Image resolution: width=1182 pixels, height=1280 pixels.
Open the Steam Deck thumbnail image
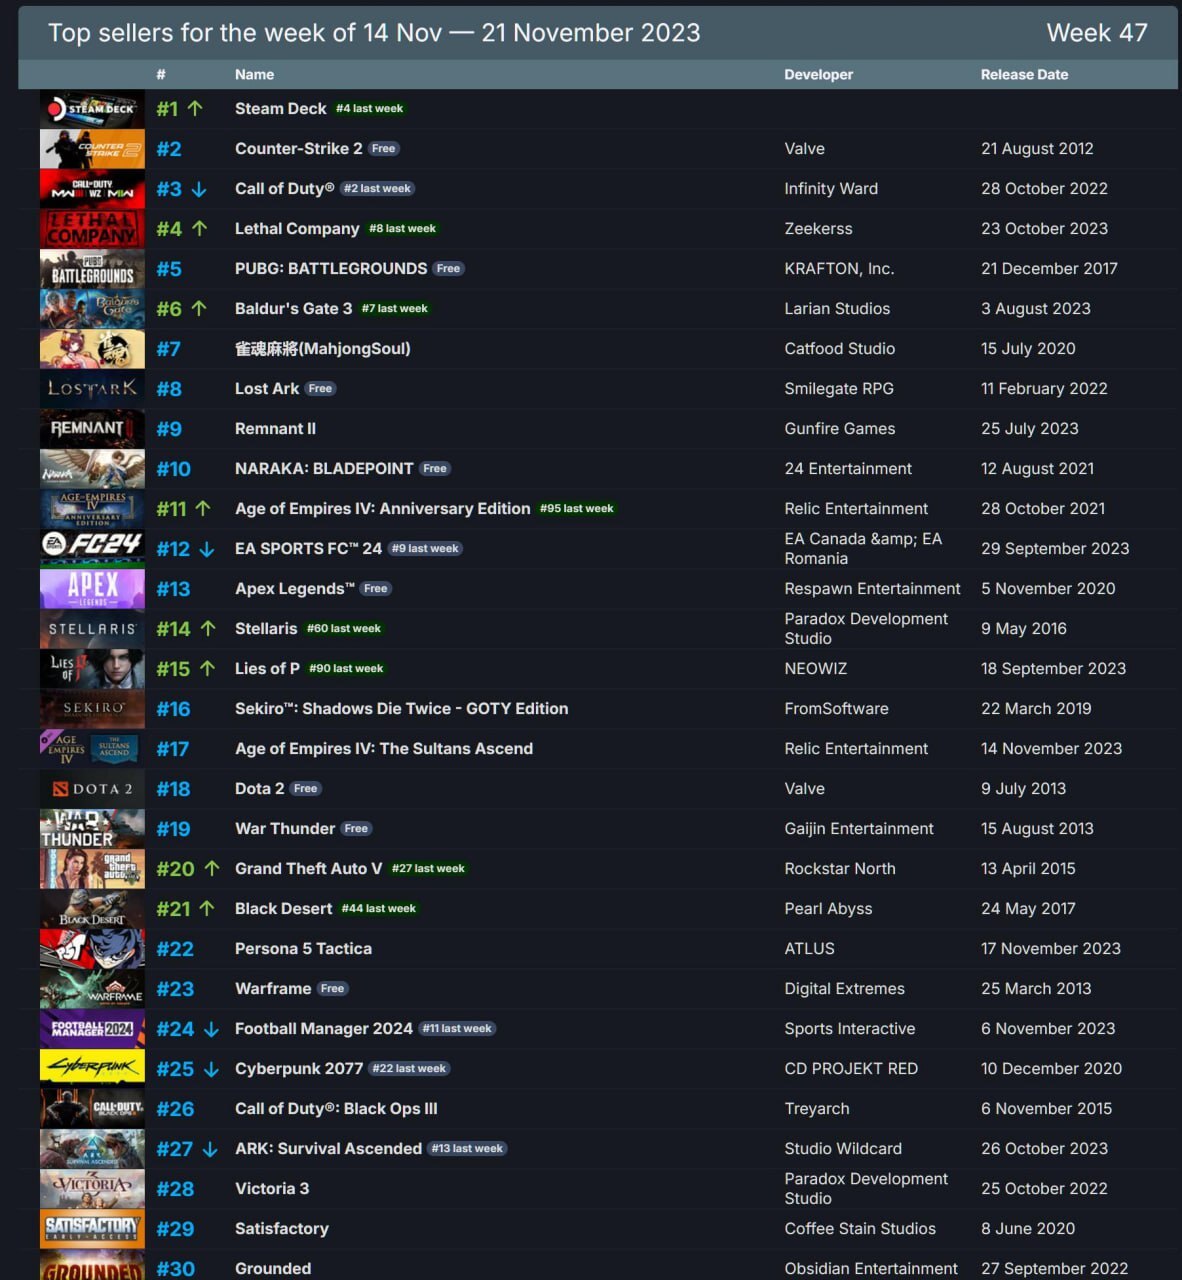coord(92,109)
